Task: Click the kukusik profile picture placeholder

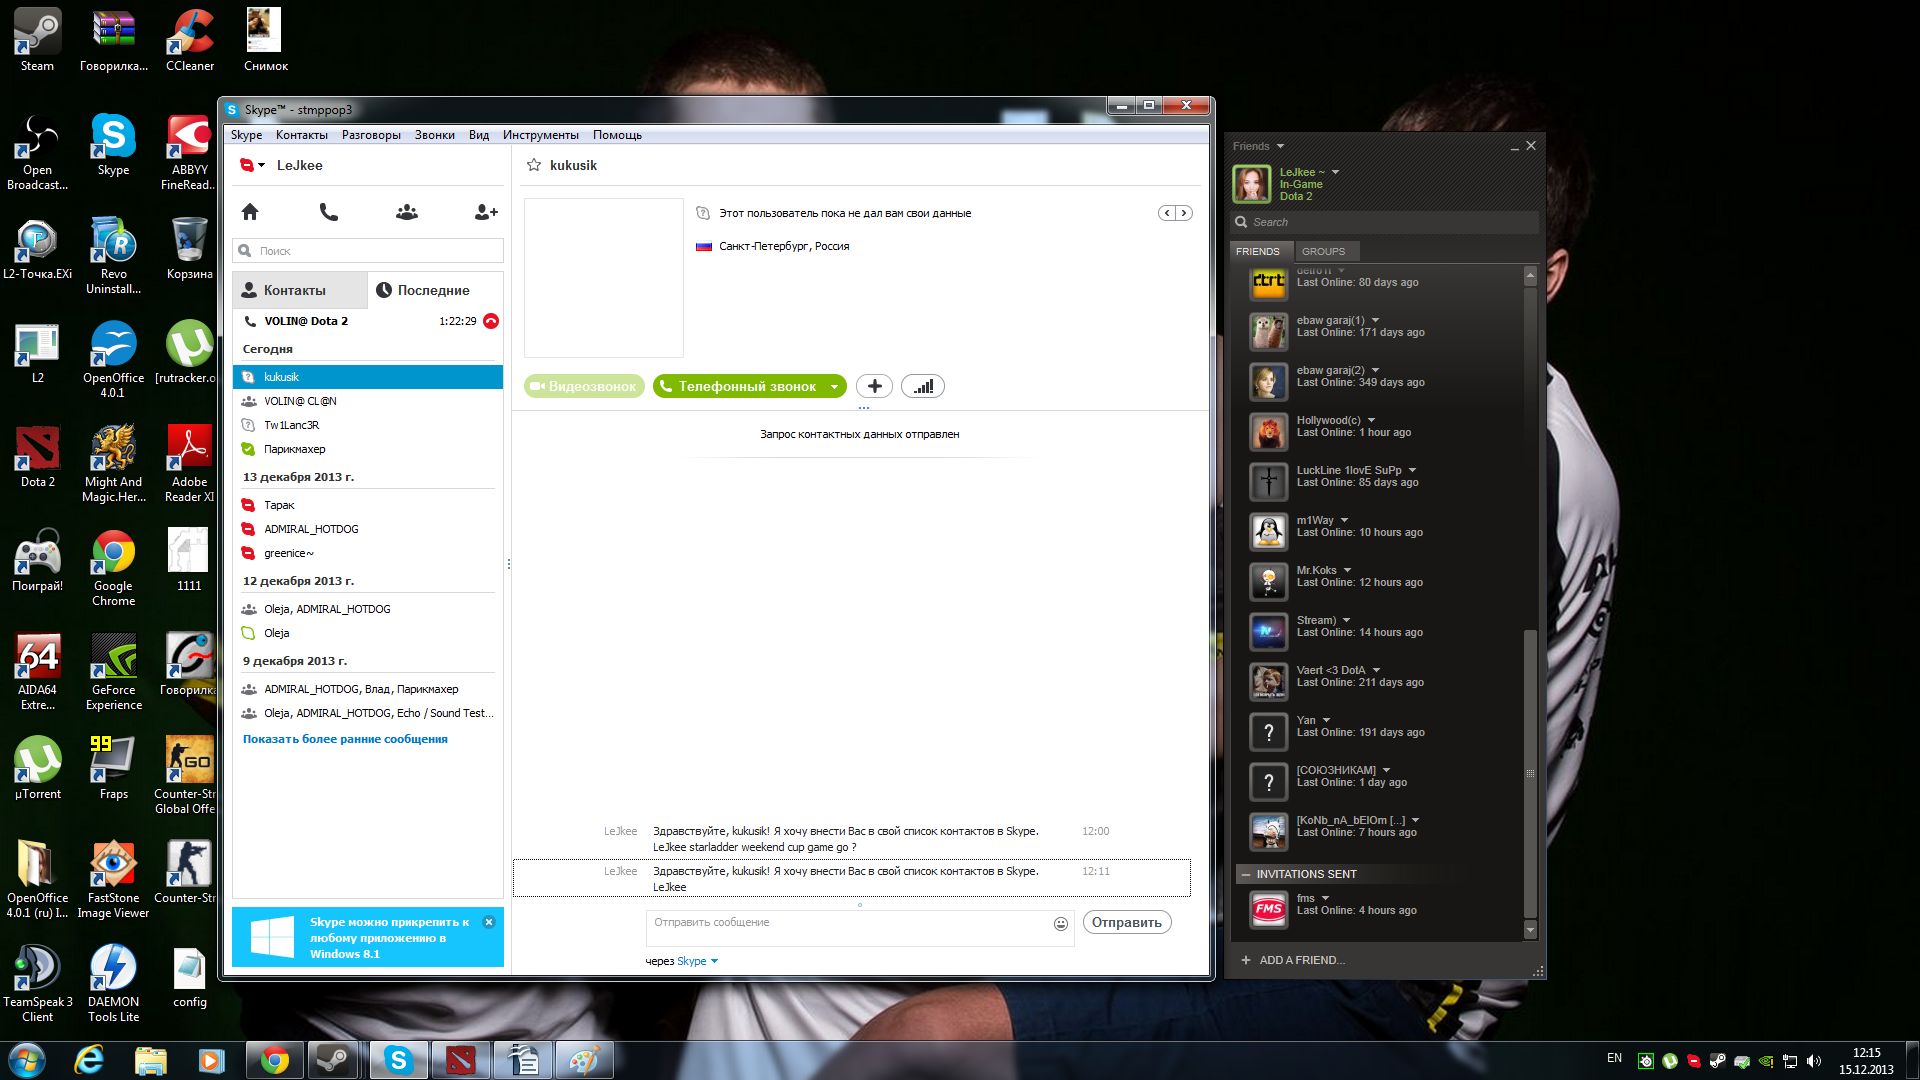Action: coord(604,278)
